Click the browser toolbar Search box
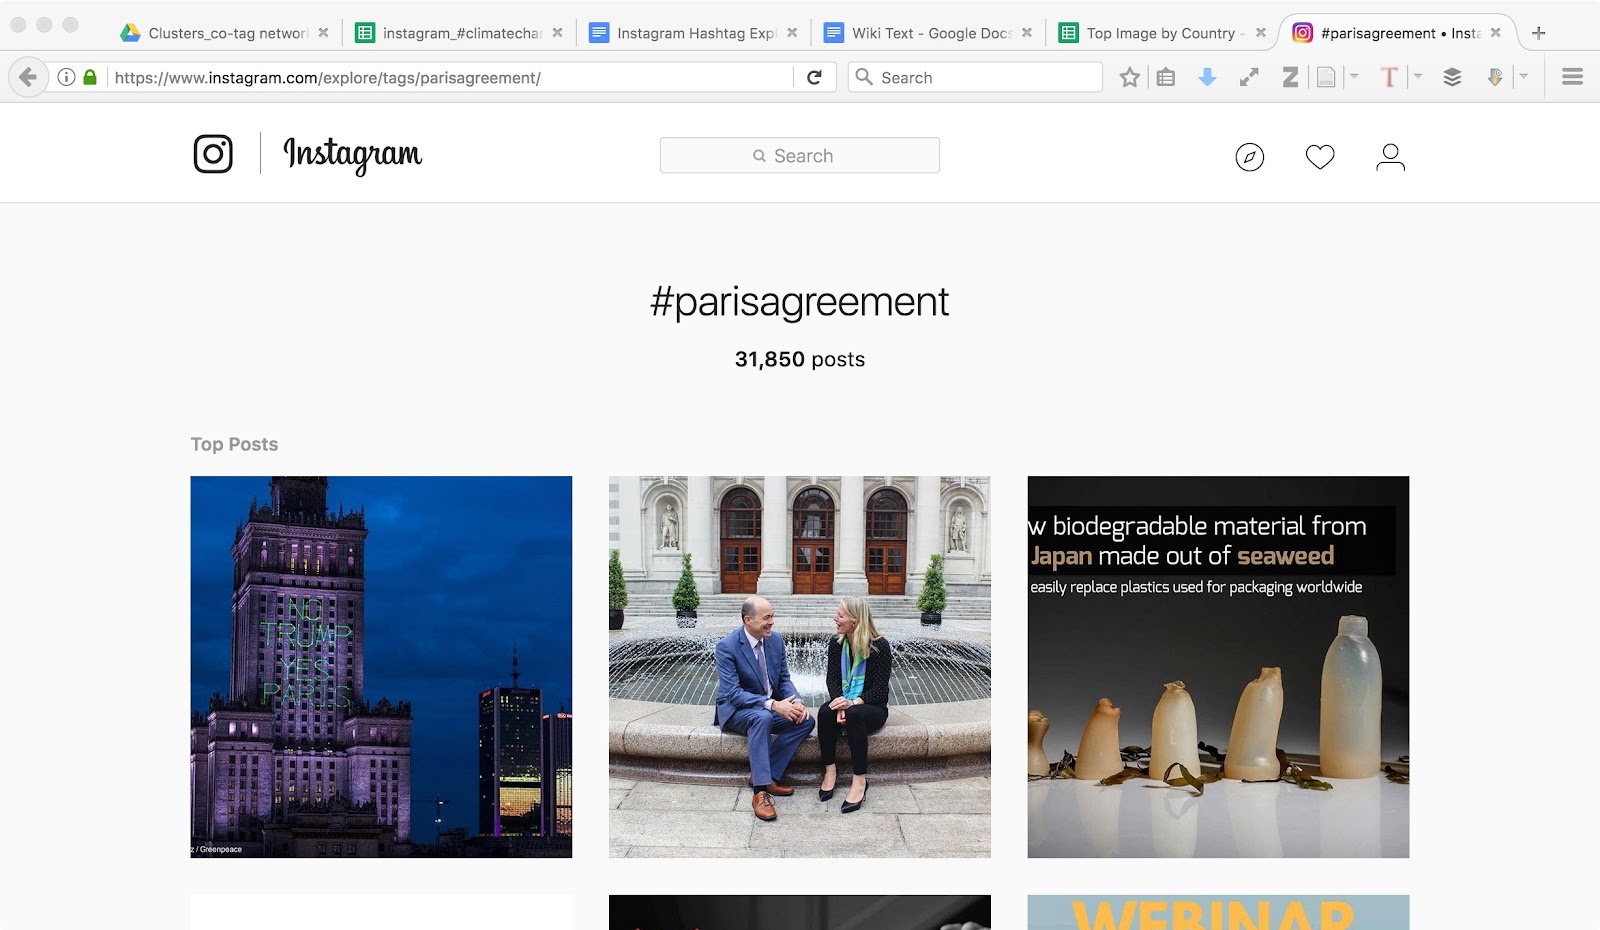This screenshot has width=1600, height=930. click(x=975, y=77)
